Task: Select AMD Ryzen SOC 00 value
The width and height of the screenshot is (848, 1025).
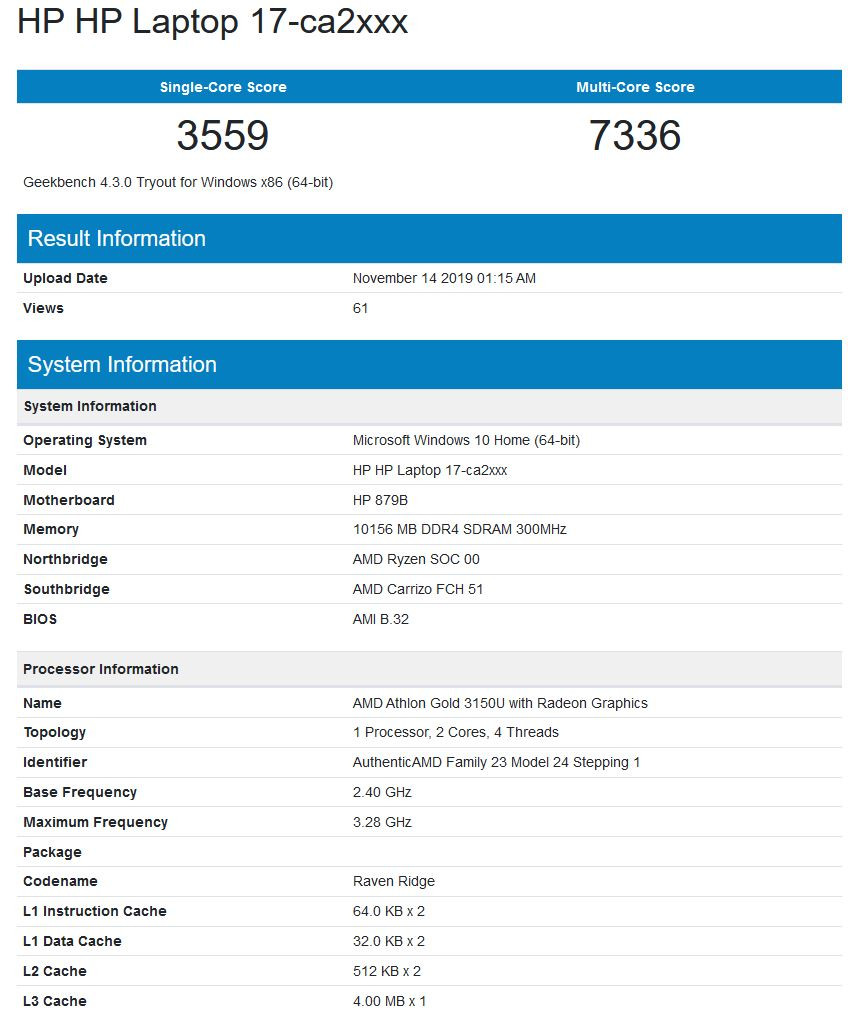Action: (416, 560)
